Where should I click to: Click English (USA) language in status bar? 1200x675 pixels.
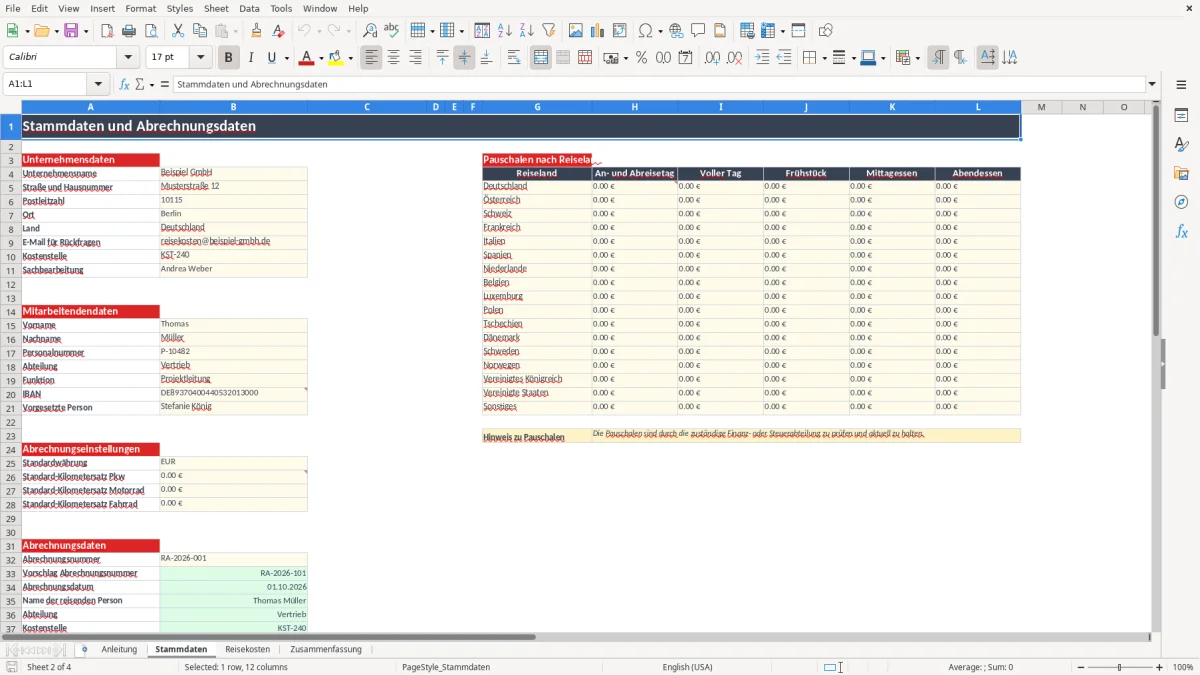[687, 667]
